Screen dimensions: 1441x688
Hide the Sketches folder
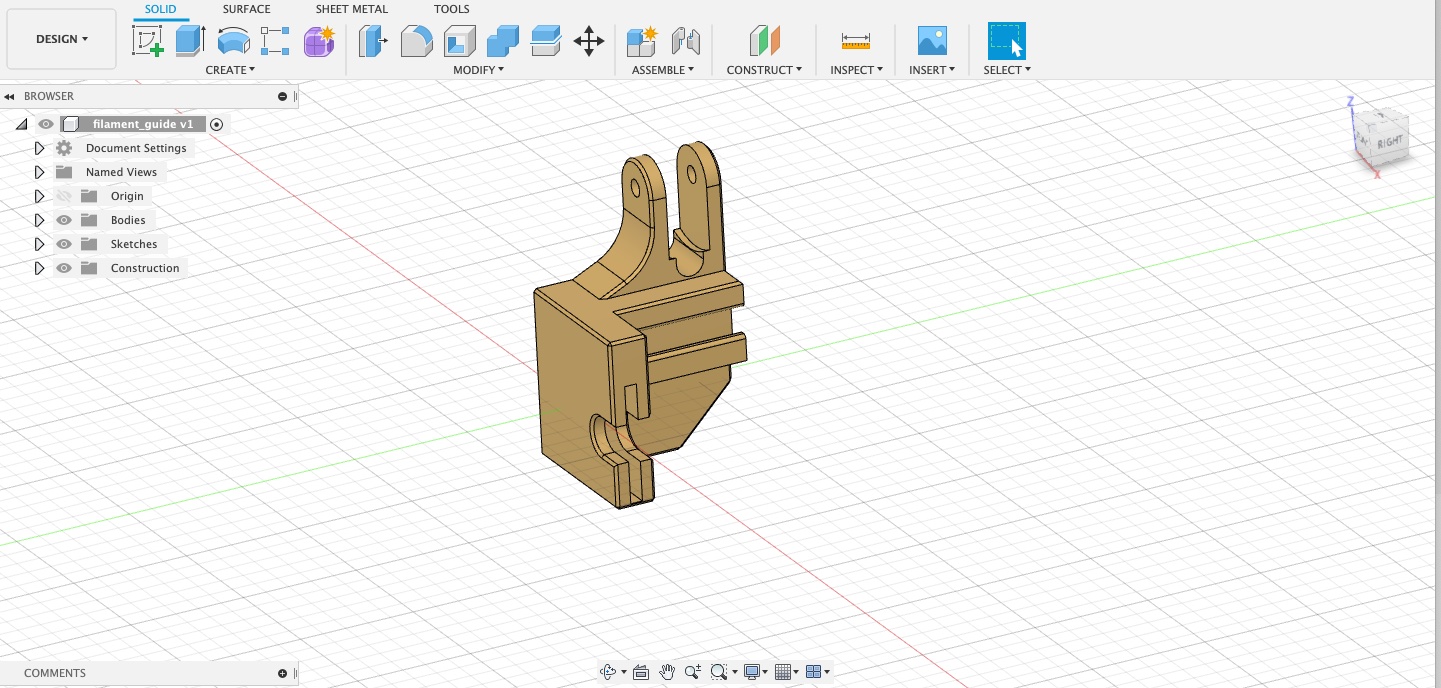pyautogui.click(x=63, y=243)
